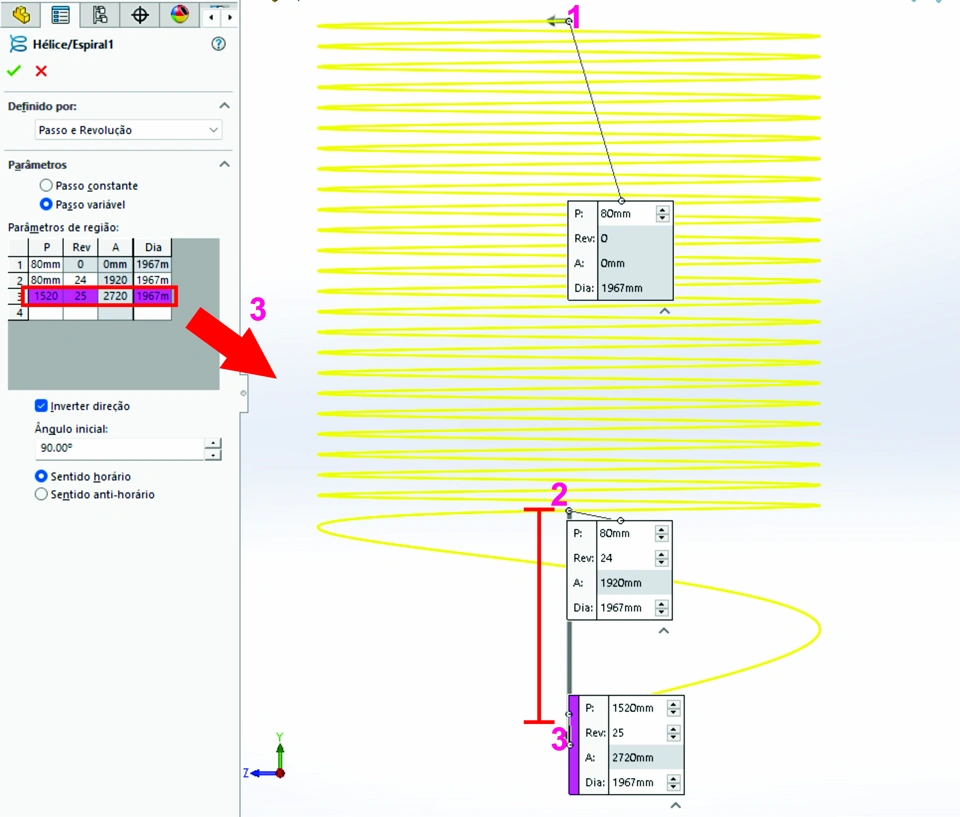Collapse the Definido por section
This screenshot has height=817, width=960.
coord(225,106)
